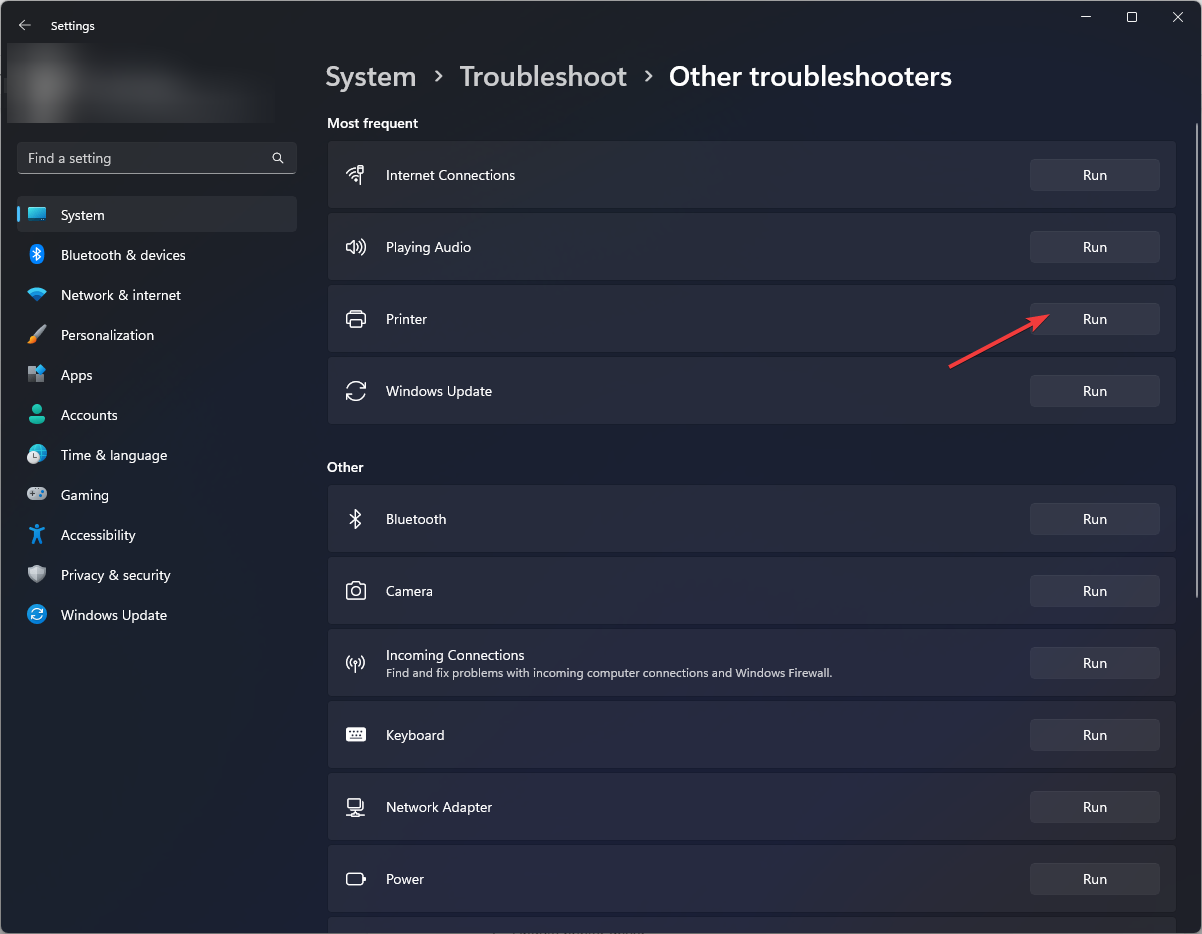This screenshot has width=1202, height=934.
Task: Click the Other troubleshooters page title
Action: coord(810,77)
